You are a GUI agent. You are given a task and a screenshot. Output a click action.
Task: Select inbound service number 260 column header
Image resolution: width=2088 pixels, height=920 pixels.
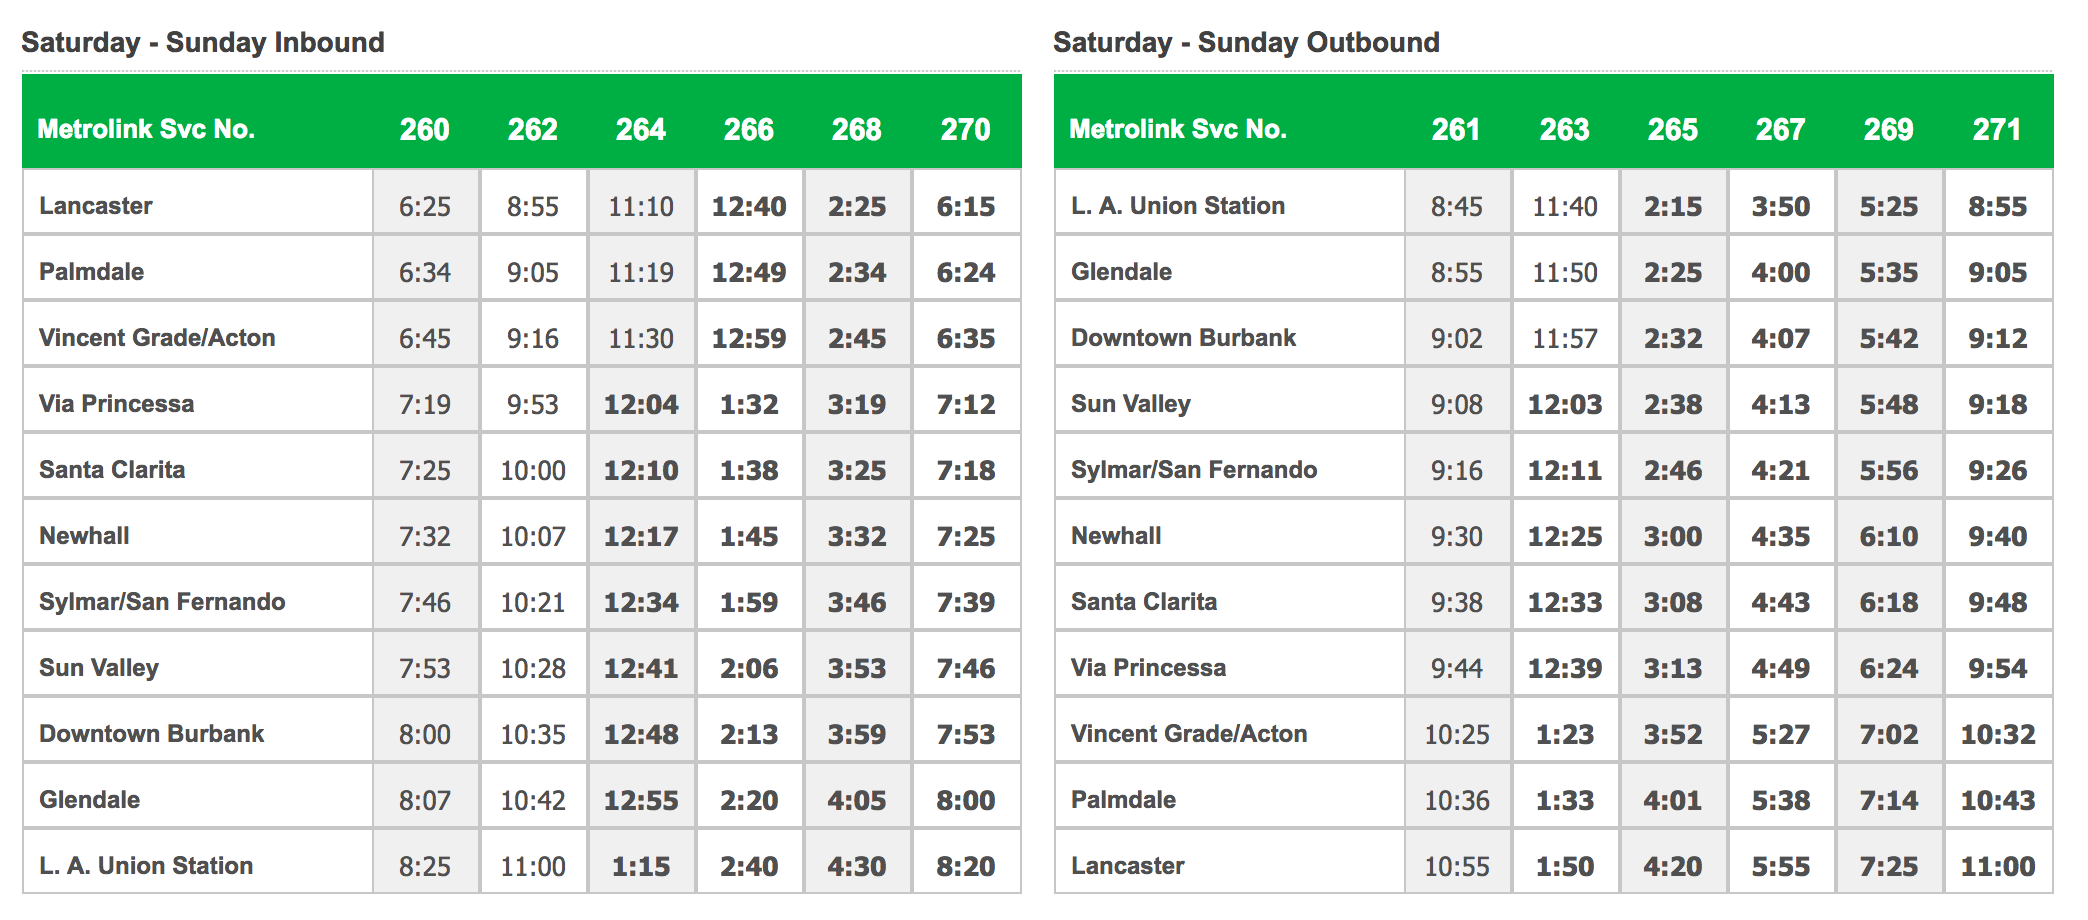425,129
